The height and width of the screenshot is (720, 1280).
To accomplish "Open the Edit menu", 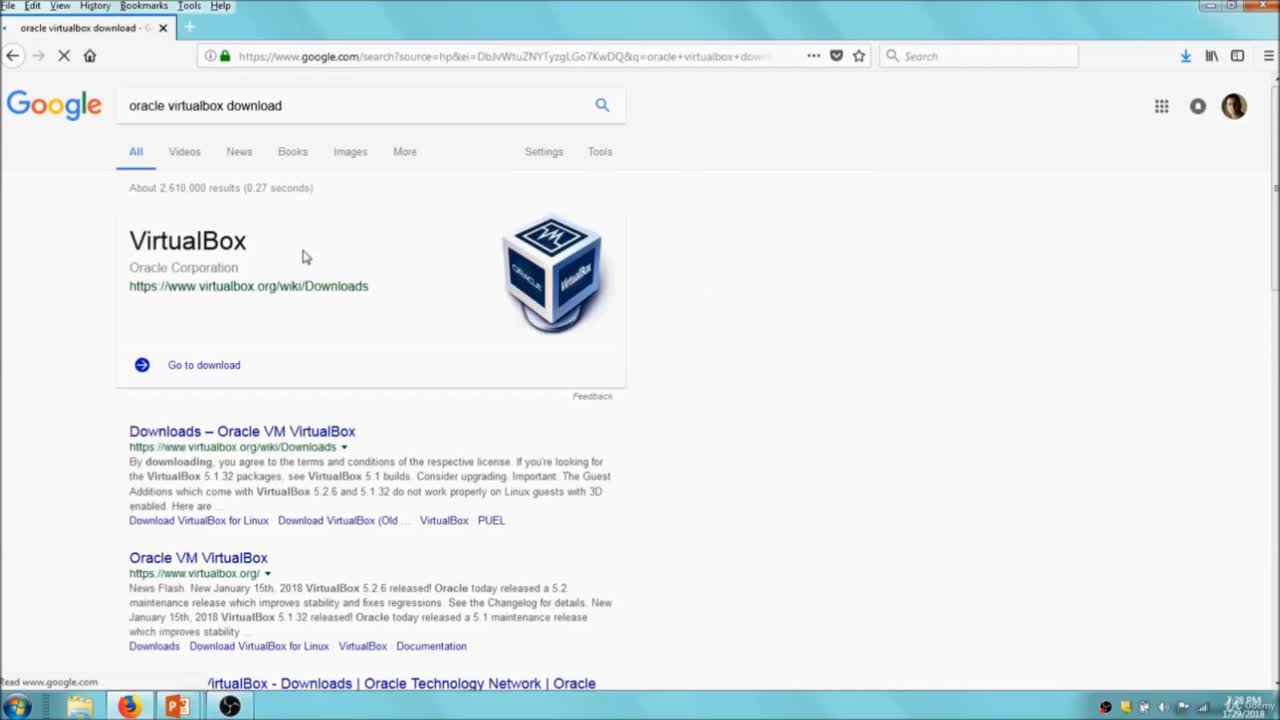I will (33, 6).
